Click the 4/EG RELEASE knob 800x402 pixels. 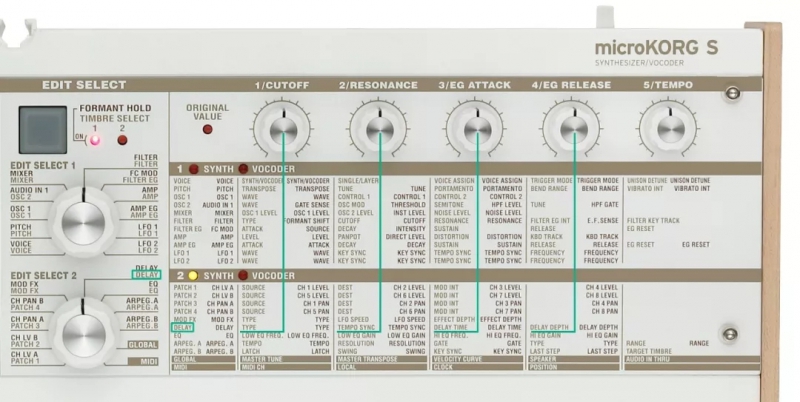(573, 130)
